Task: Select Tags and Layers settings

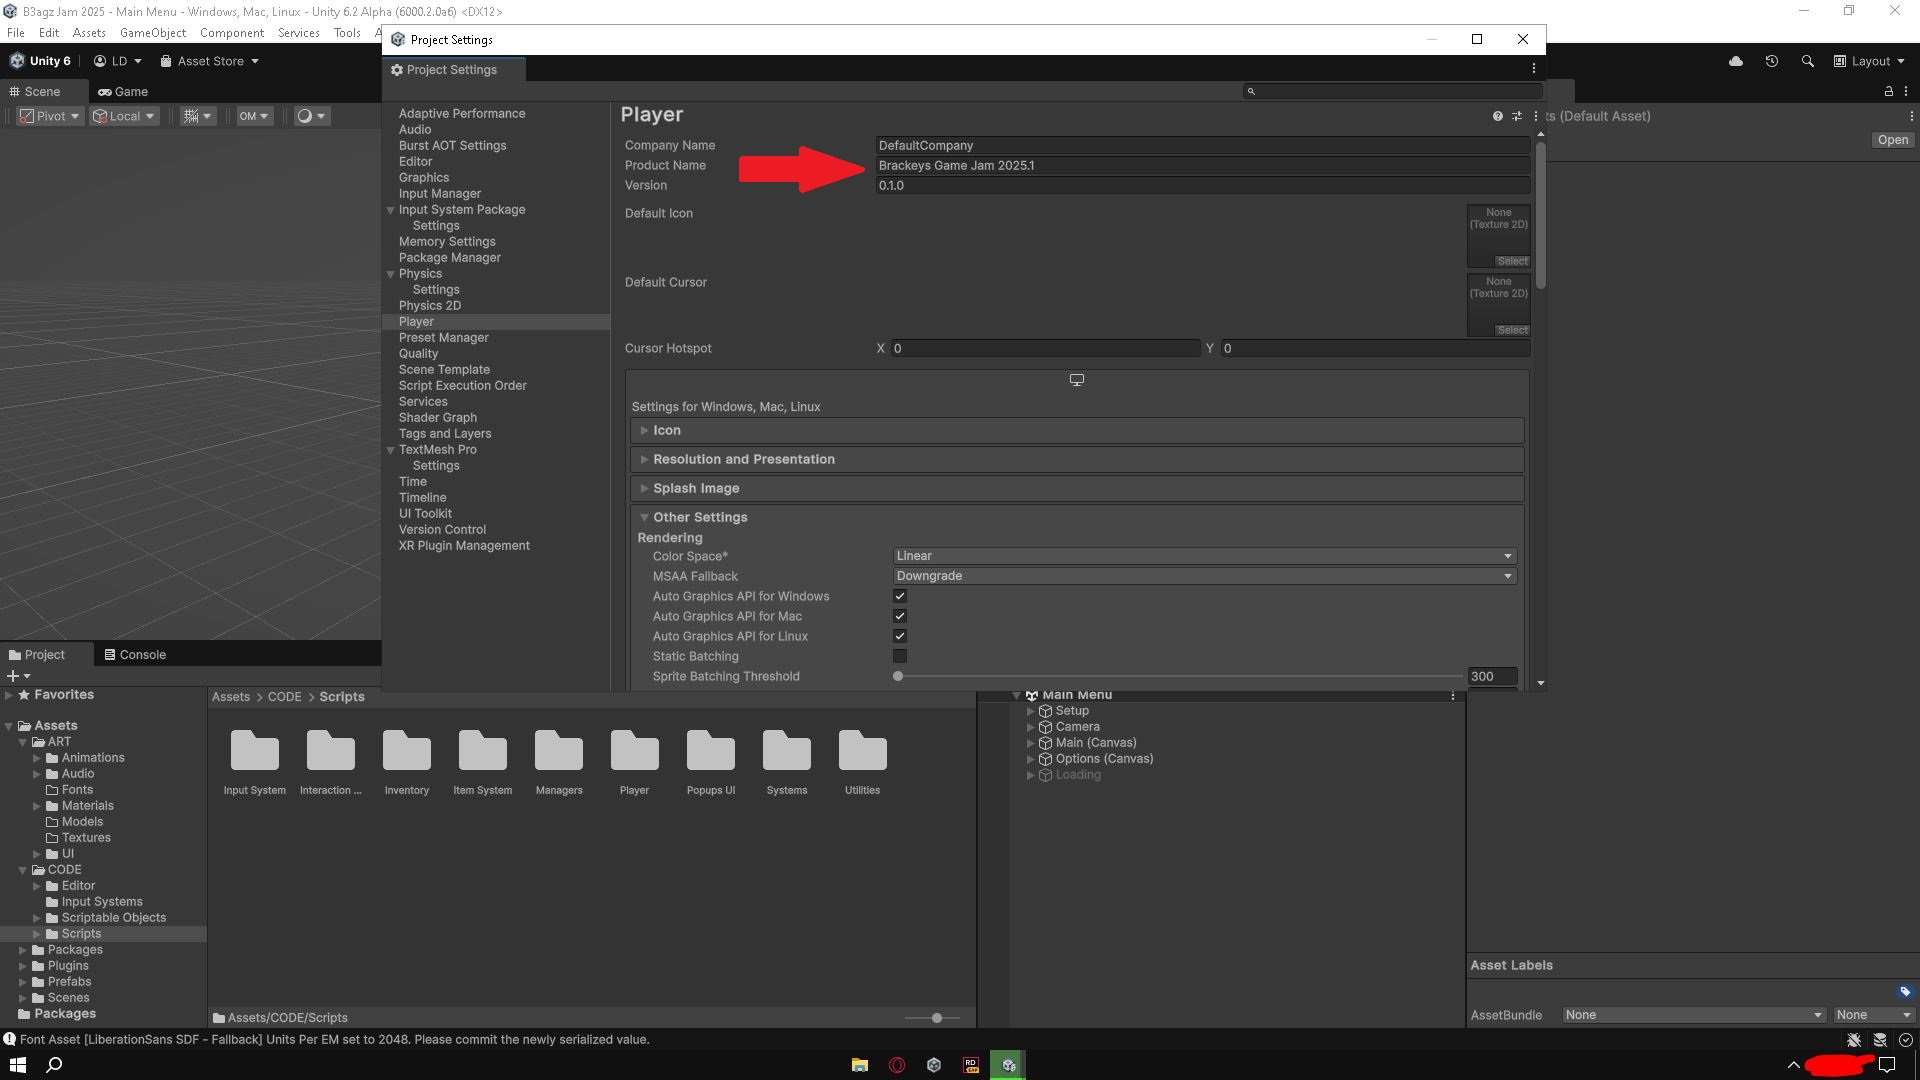Action: click(x=445, y=434)
